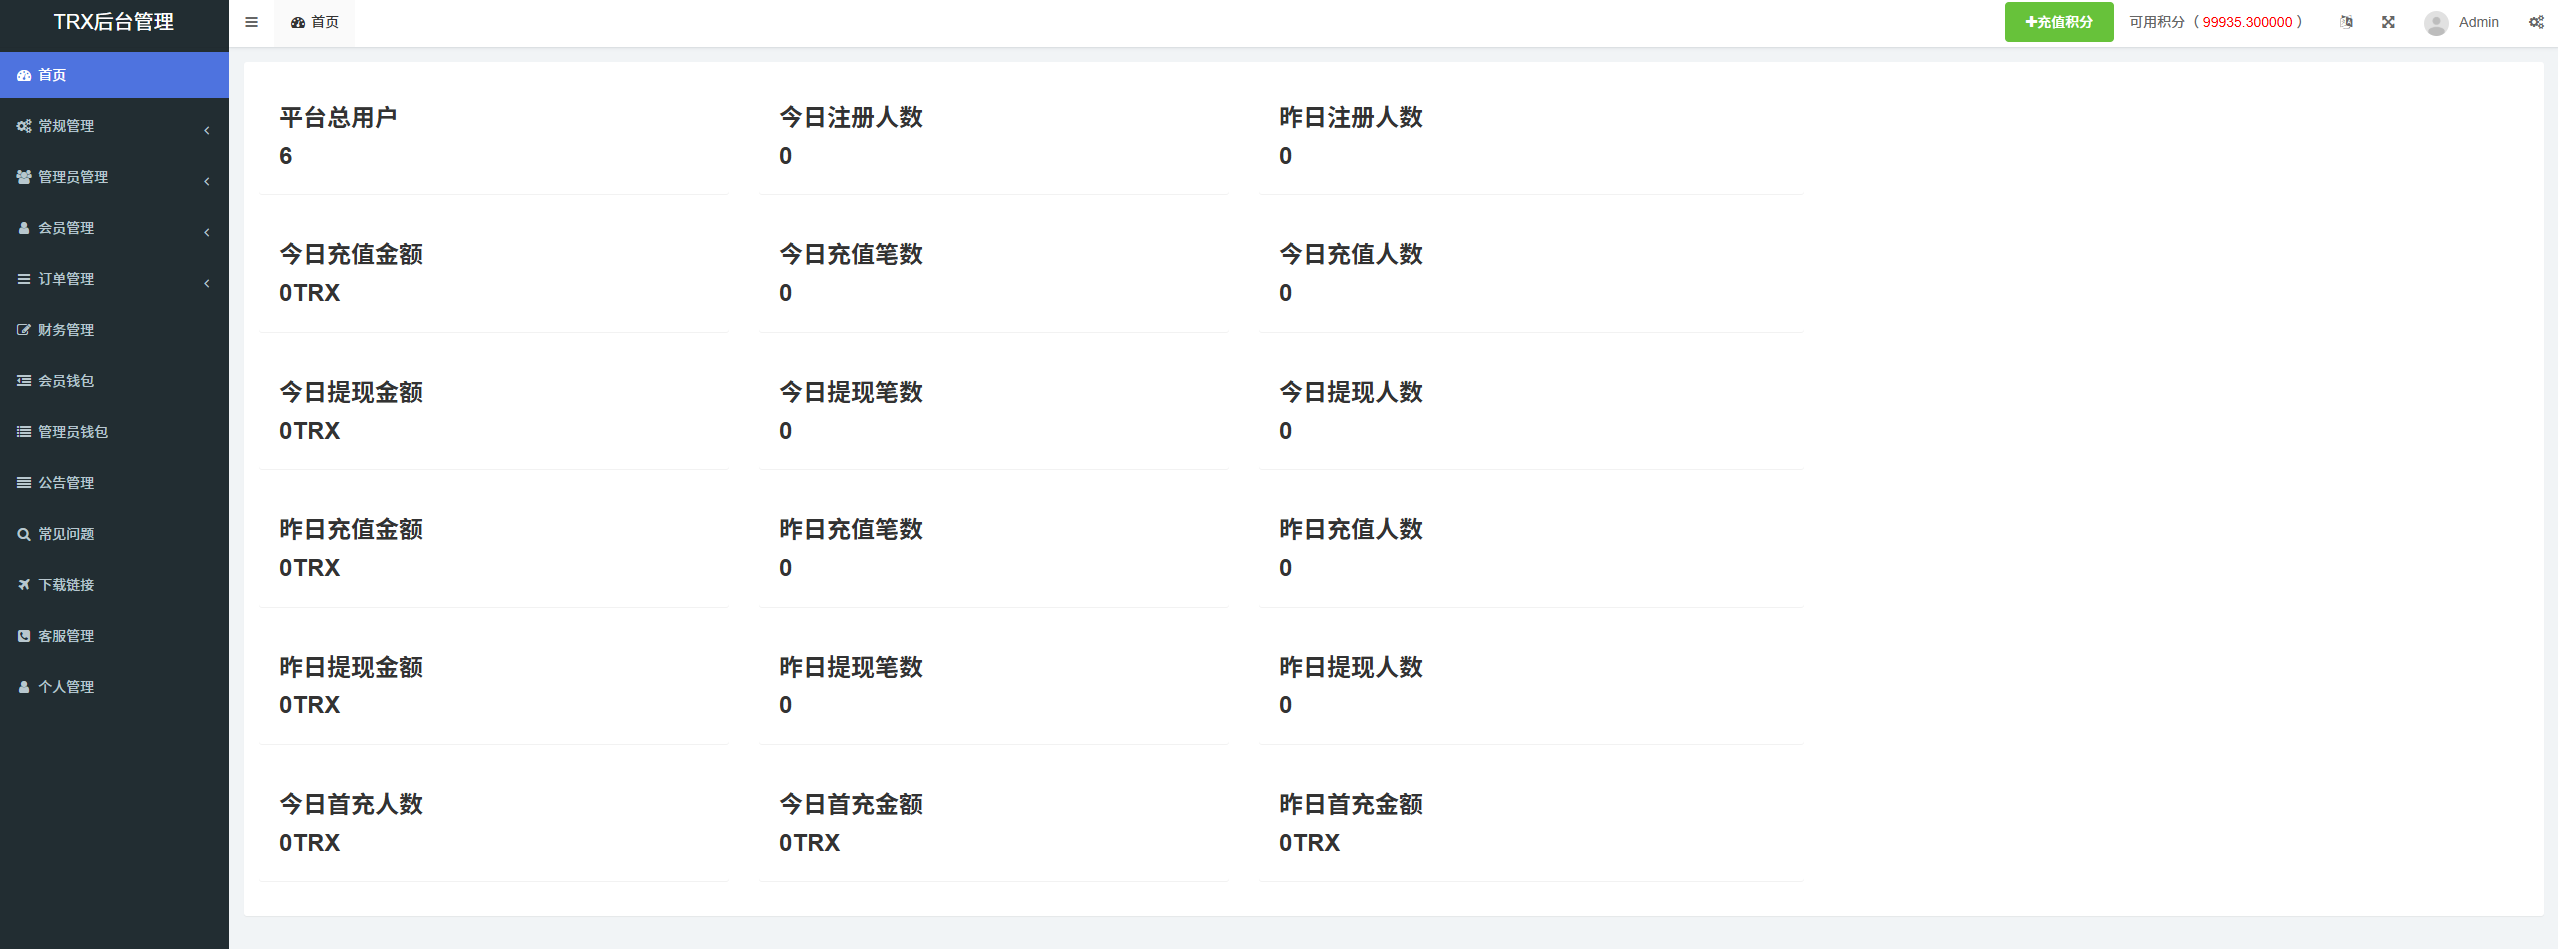Click the plane icon next to 下载链接
Viewport: 2558px width, 949px height.
coord(24,585)
